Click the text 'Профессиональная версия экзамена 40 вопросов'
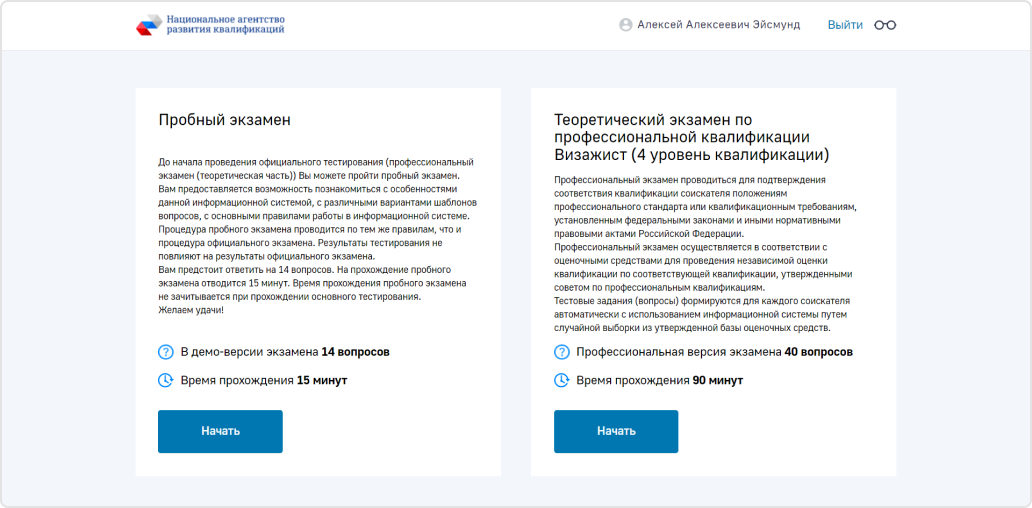1032x508 pixels. tap(715, 352)
